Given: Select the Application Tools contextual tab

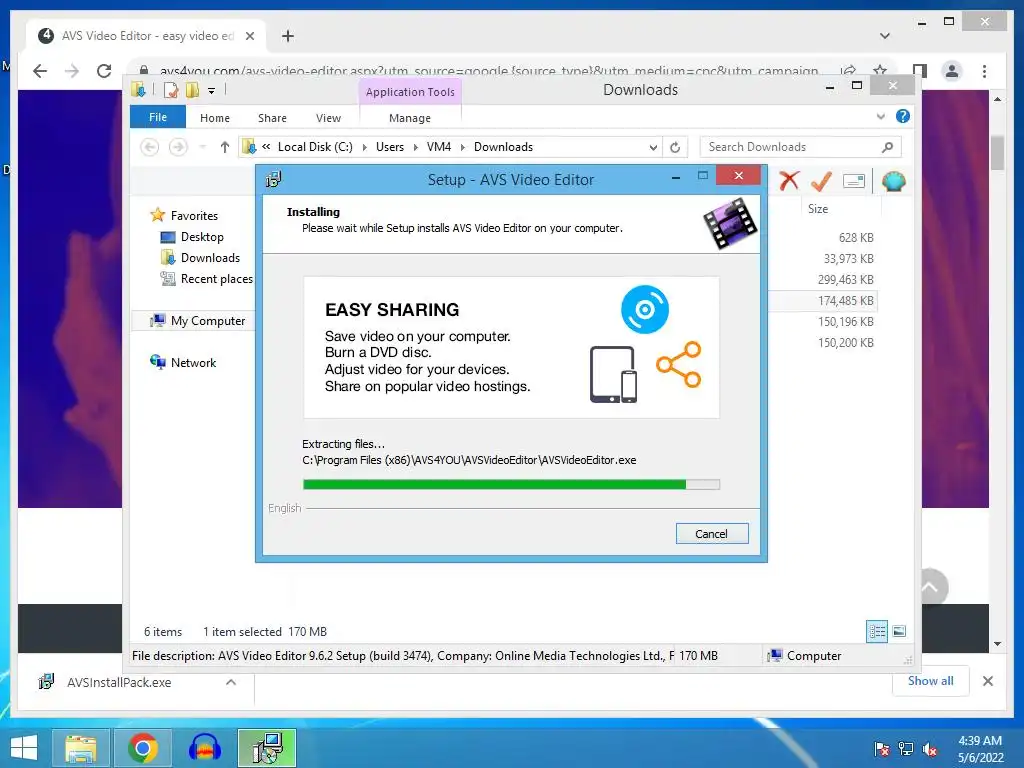Looking at the screenshot, I should (410, 92).
